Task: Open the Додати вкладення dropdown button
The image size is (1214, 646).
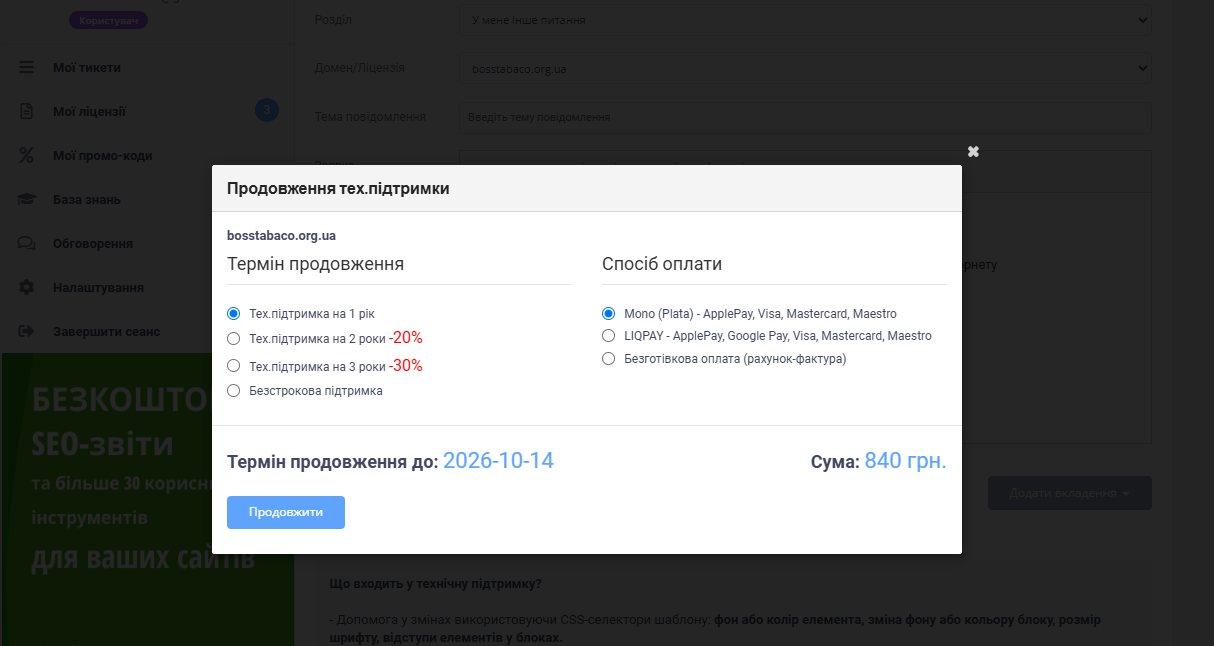Action: (1069, 493)
